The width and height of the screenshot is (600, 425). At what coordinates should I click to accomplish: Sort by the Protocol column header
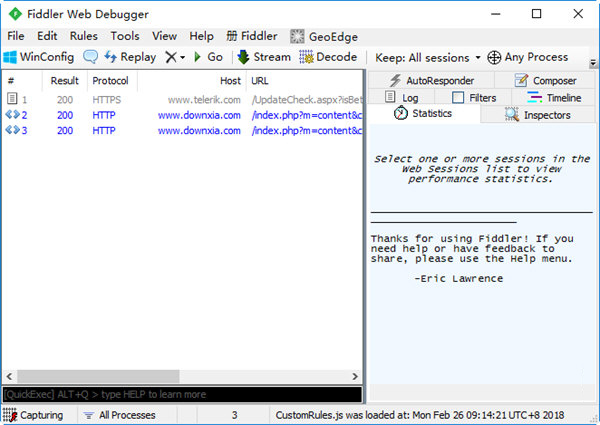click(x=111, y=81)
